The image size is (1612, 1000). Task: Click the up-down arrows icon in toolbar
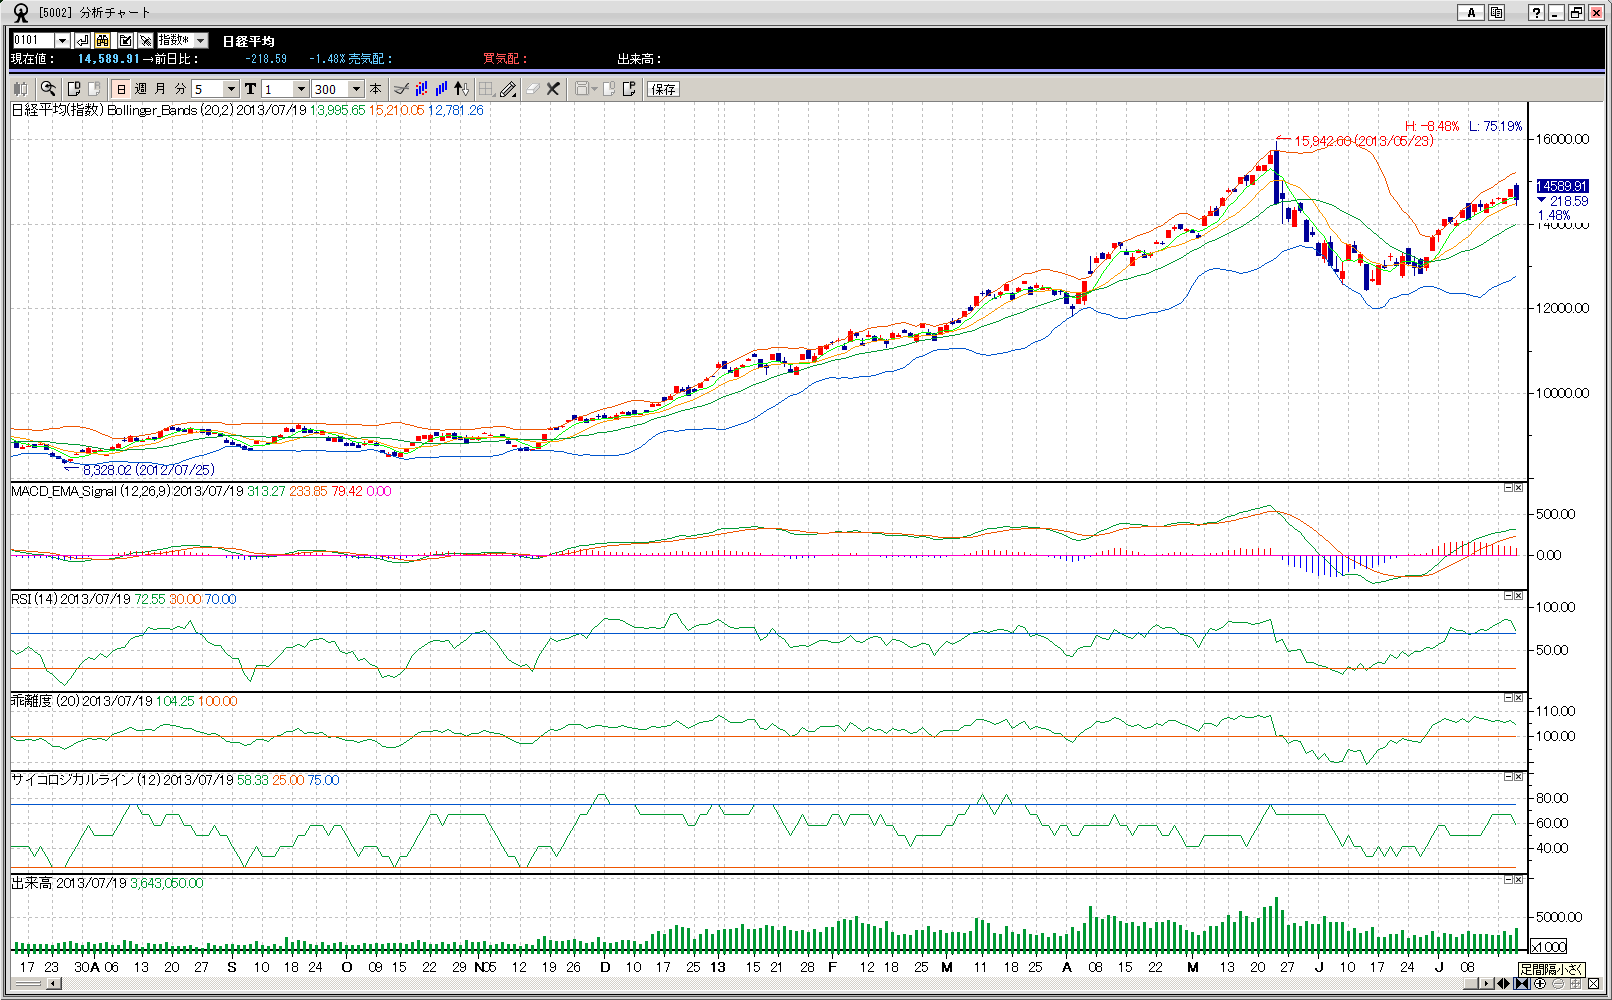pos(461,89)
